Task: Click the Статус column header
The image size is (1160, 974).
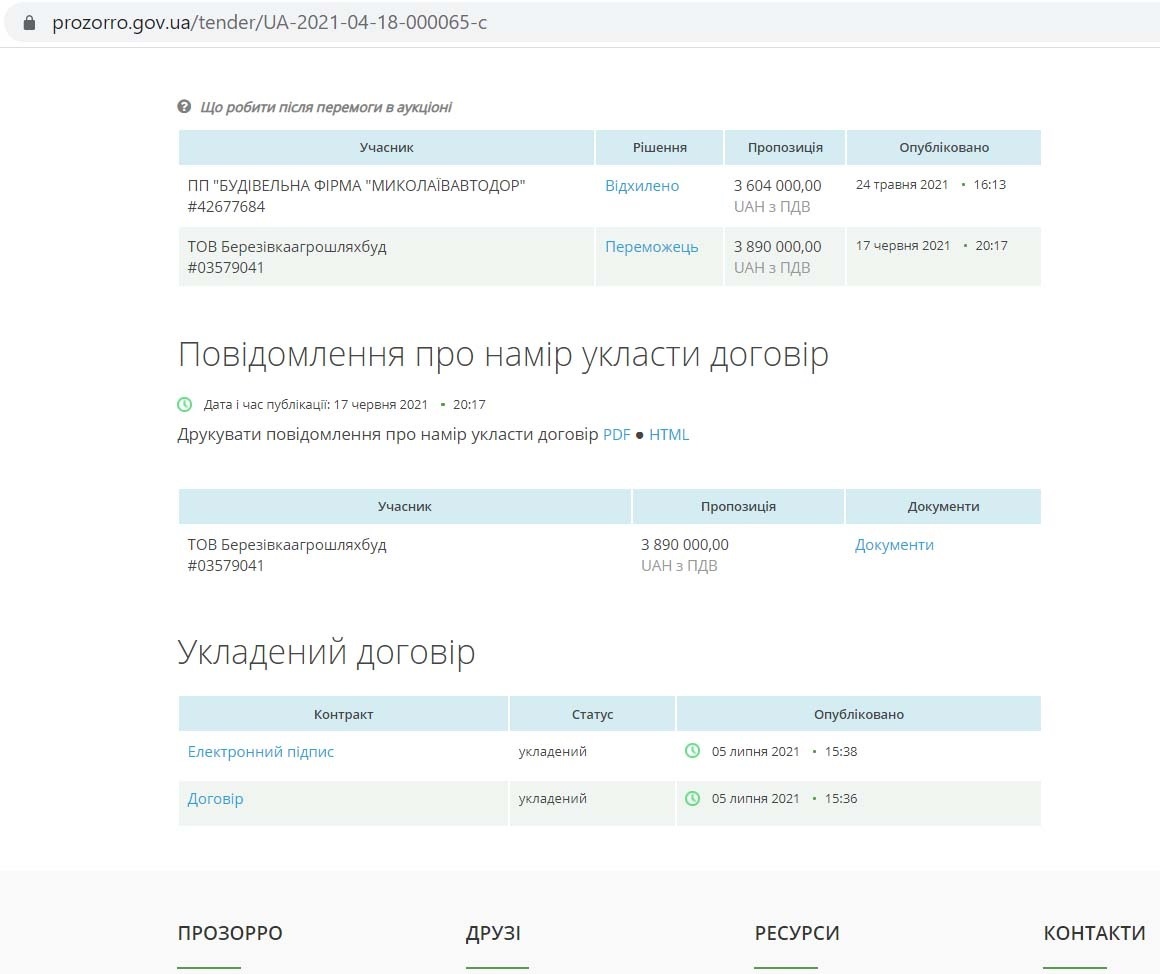Action: (x=593, y=714)
